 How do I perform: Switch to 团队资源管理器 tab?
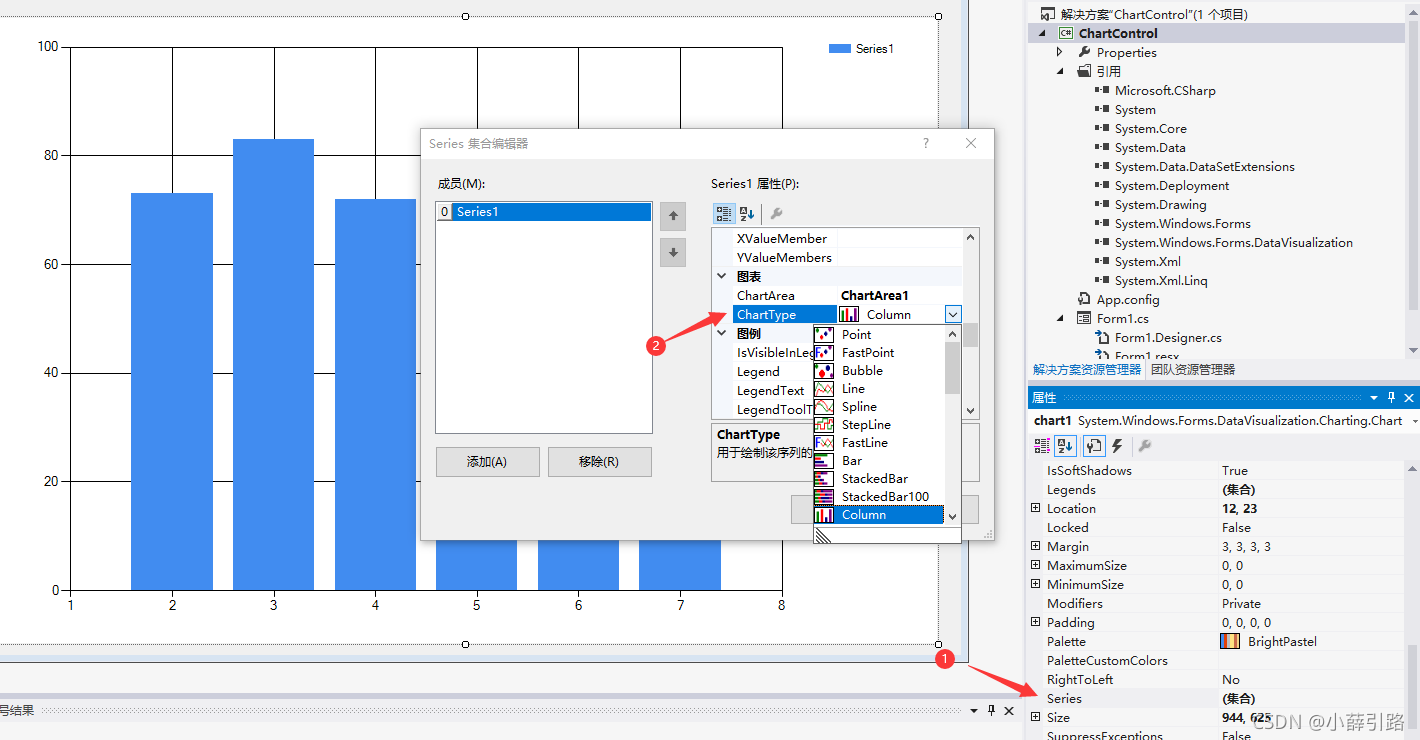coord(1193,369)
